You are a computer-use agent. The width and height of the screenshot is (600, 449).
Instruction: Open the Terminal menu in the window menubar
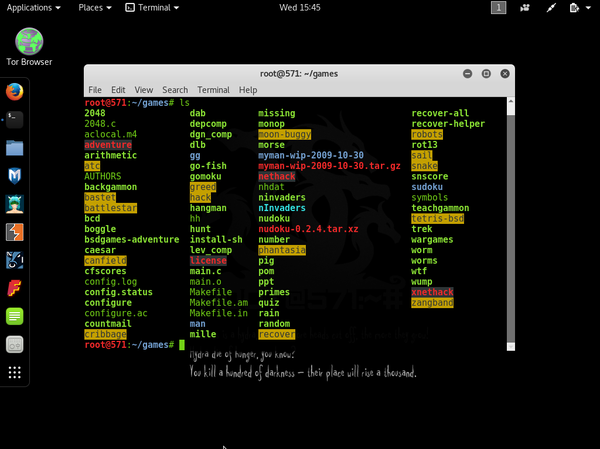point(213,90)
